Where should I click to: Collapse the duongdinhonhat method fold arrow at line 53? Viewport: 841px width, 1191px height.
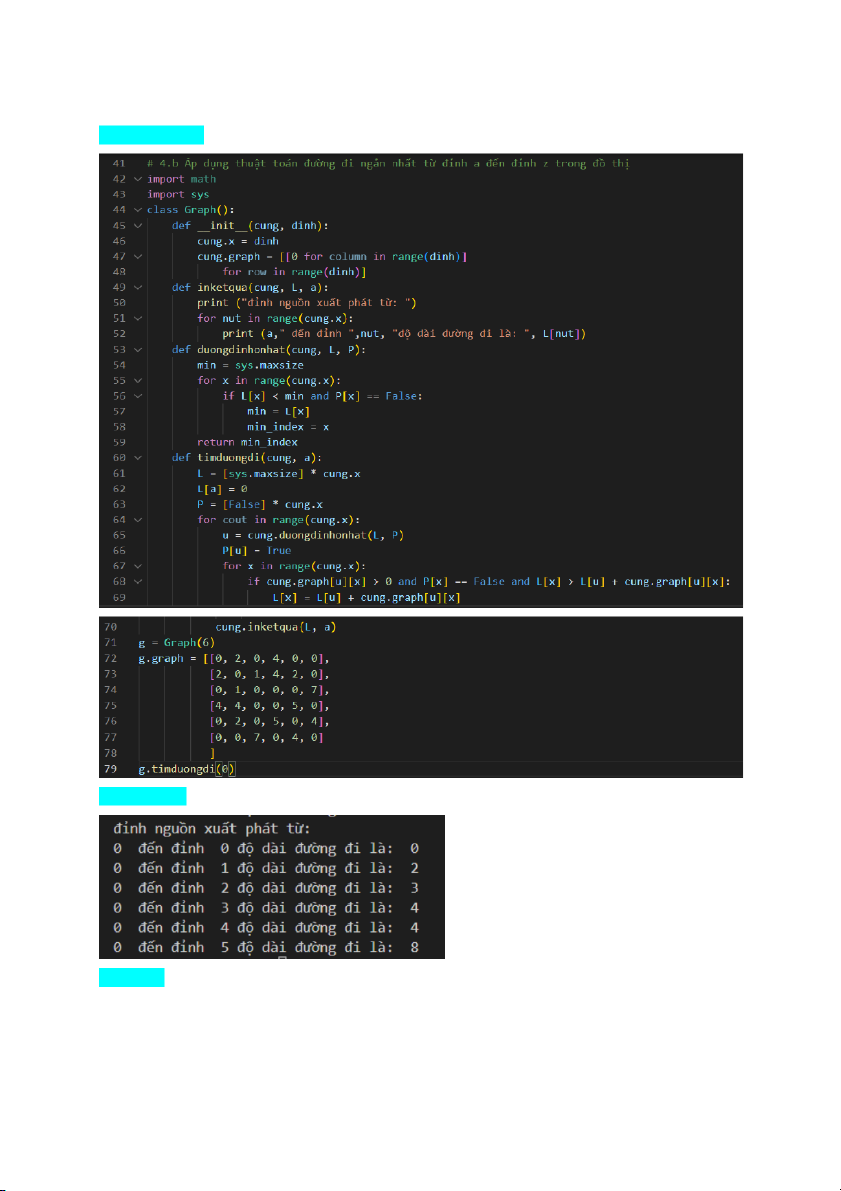pos(138,349)
